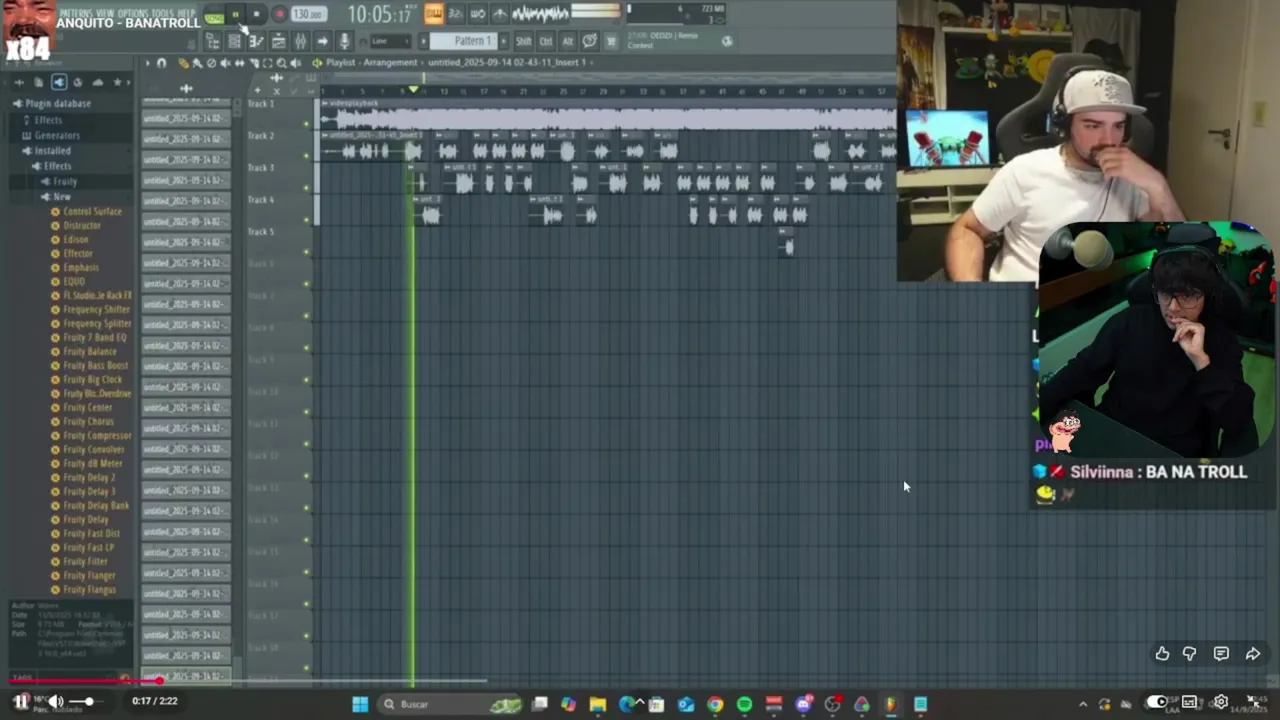Image resolution: width=1280 pixels, height=720 pixels.
Task: Click the thumbs down dislike icon
Action: (1190, 654)
